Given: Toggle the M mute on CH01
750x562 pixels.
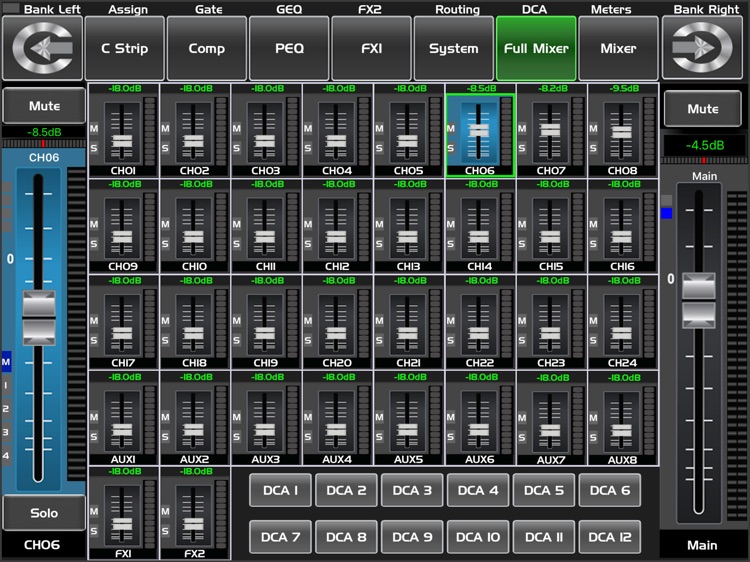Looking at the screenshot, I should pos(94,128).
